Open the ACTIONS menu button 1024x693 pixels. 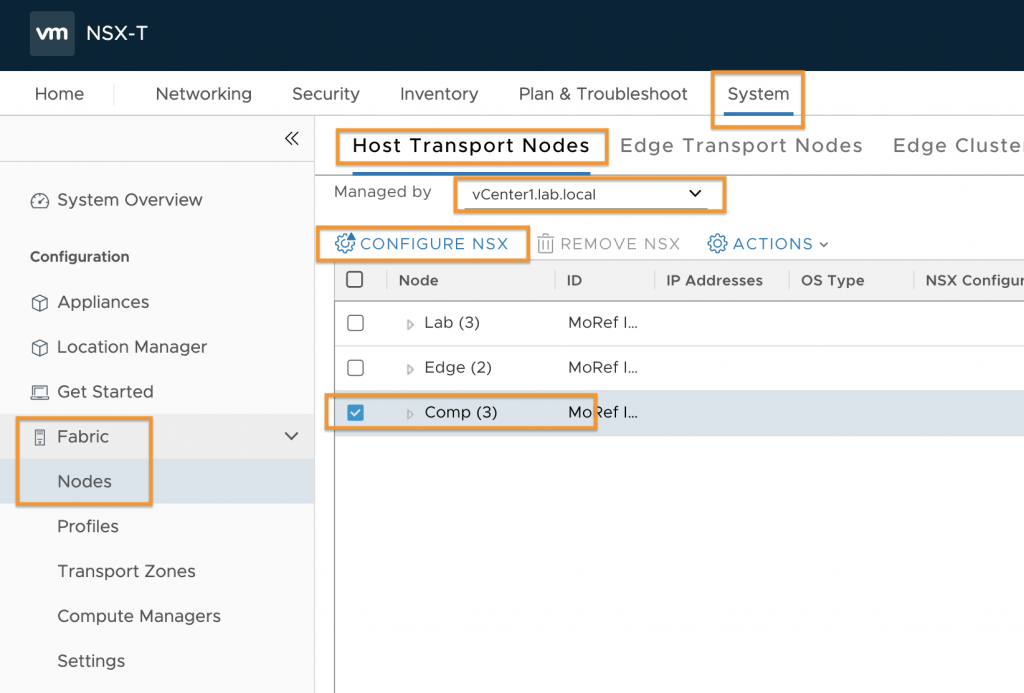(768, 244)
